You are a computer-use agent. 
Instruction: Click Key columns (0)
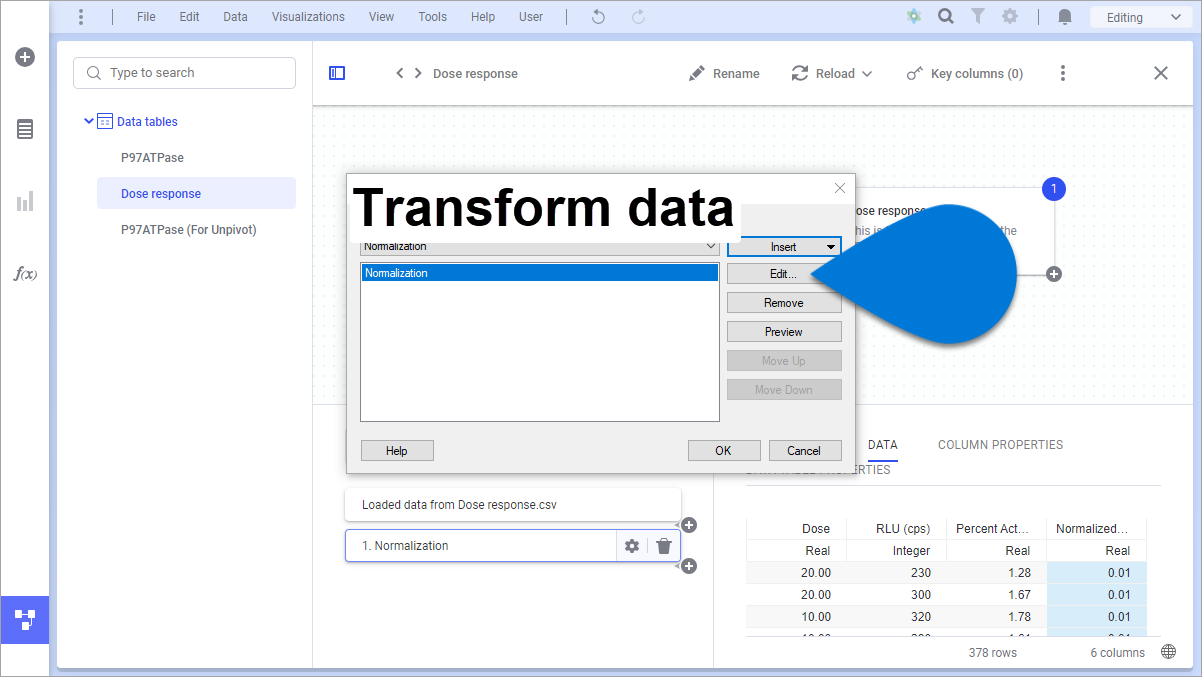click(x=964, y=74)
